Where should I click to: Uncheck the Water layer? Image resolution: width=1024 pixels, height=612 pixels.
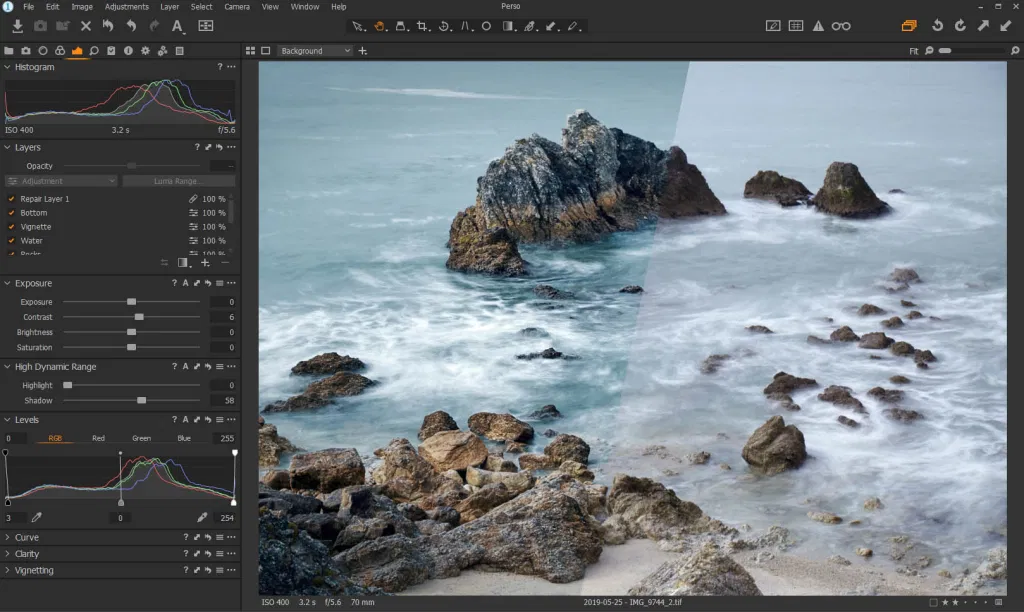pos(11,241)
